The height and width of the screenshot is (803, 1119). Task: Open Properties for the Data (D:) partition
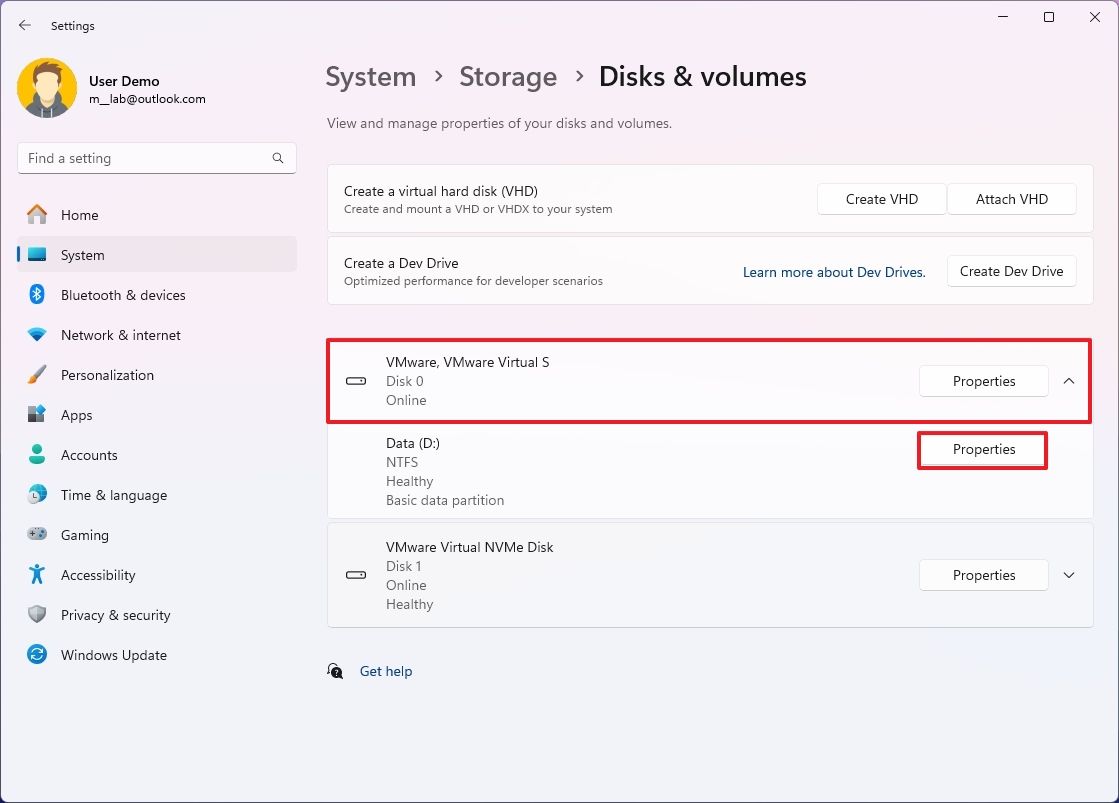point(983,450)
